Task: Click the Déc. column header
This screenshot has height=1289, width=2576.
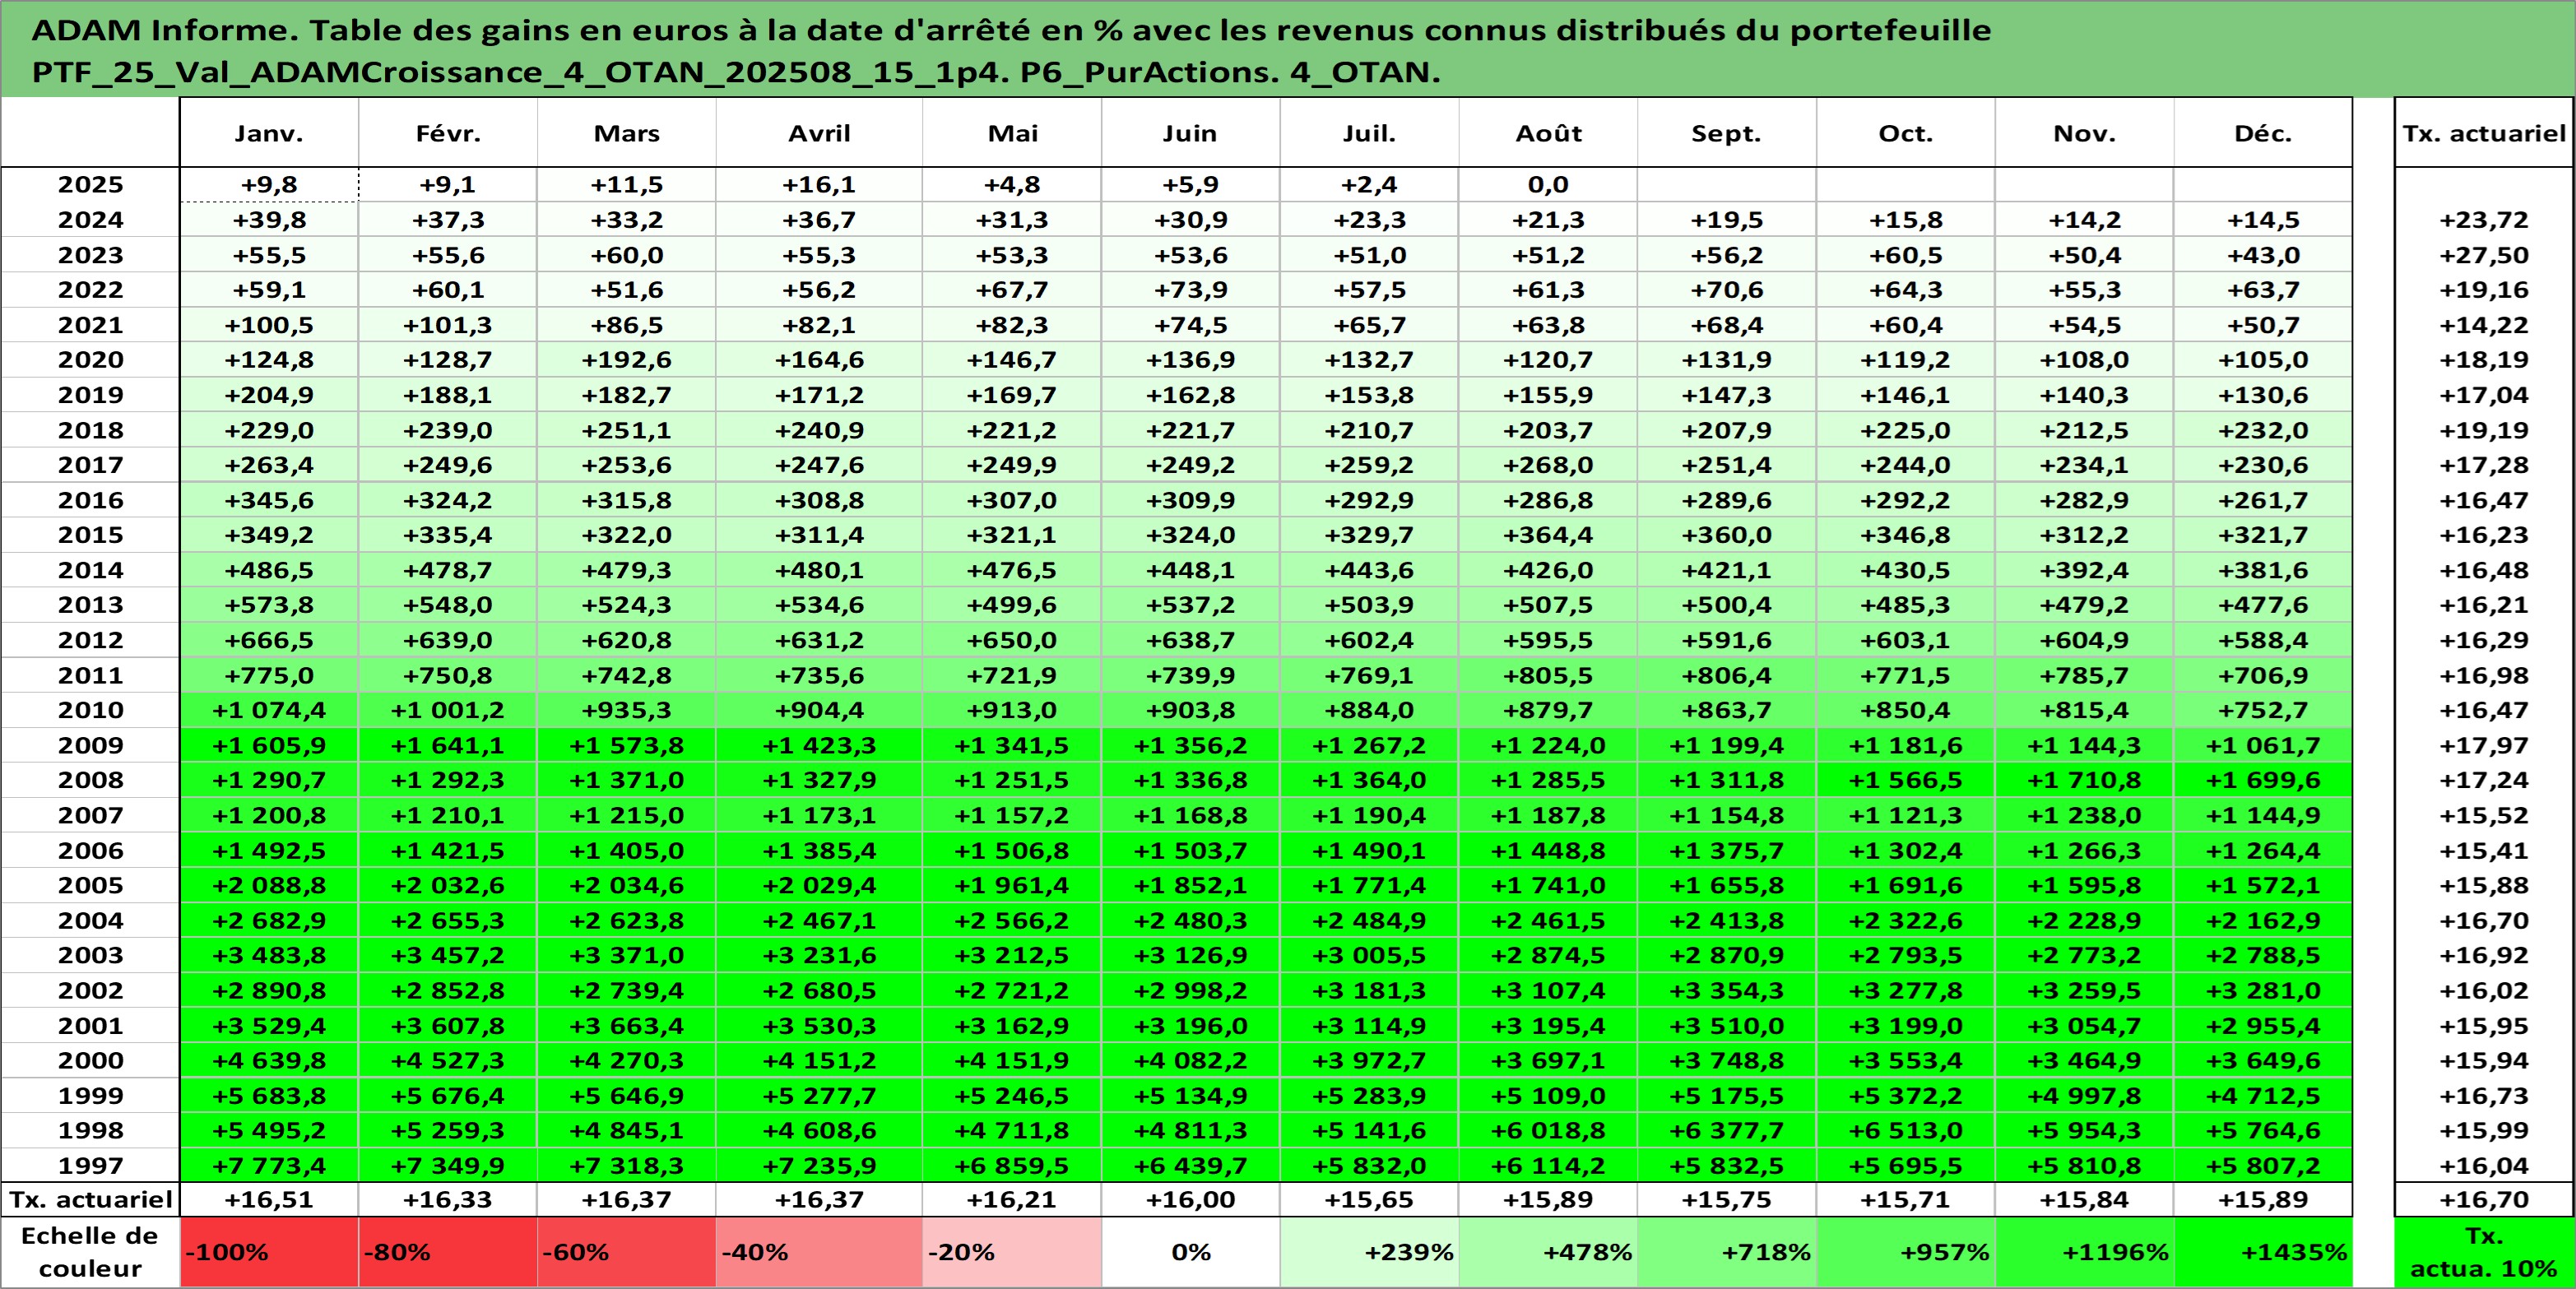Action: tap(2263, 133)
